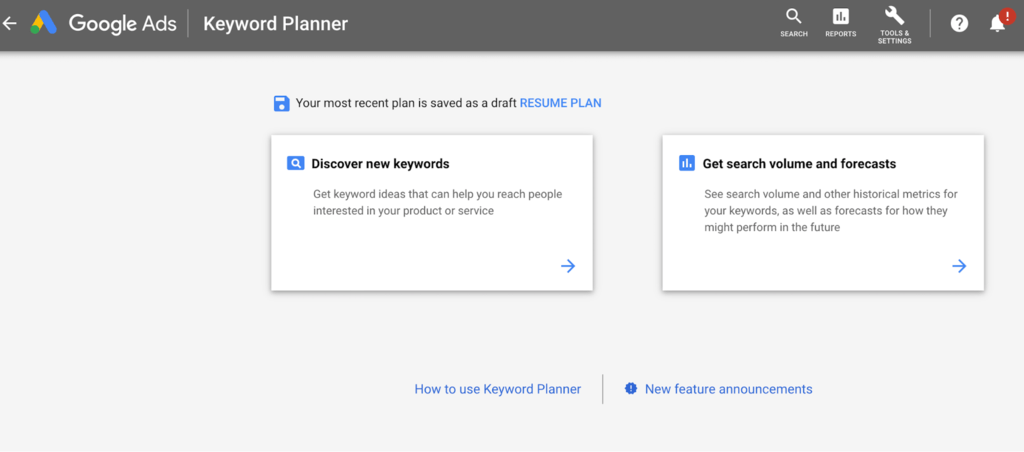1024x452 pixels.
Task: Click the saved draft floppy disk icon
Action: (281, 103)
